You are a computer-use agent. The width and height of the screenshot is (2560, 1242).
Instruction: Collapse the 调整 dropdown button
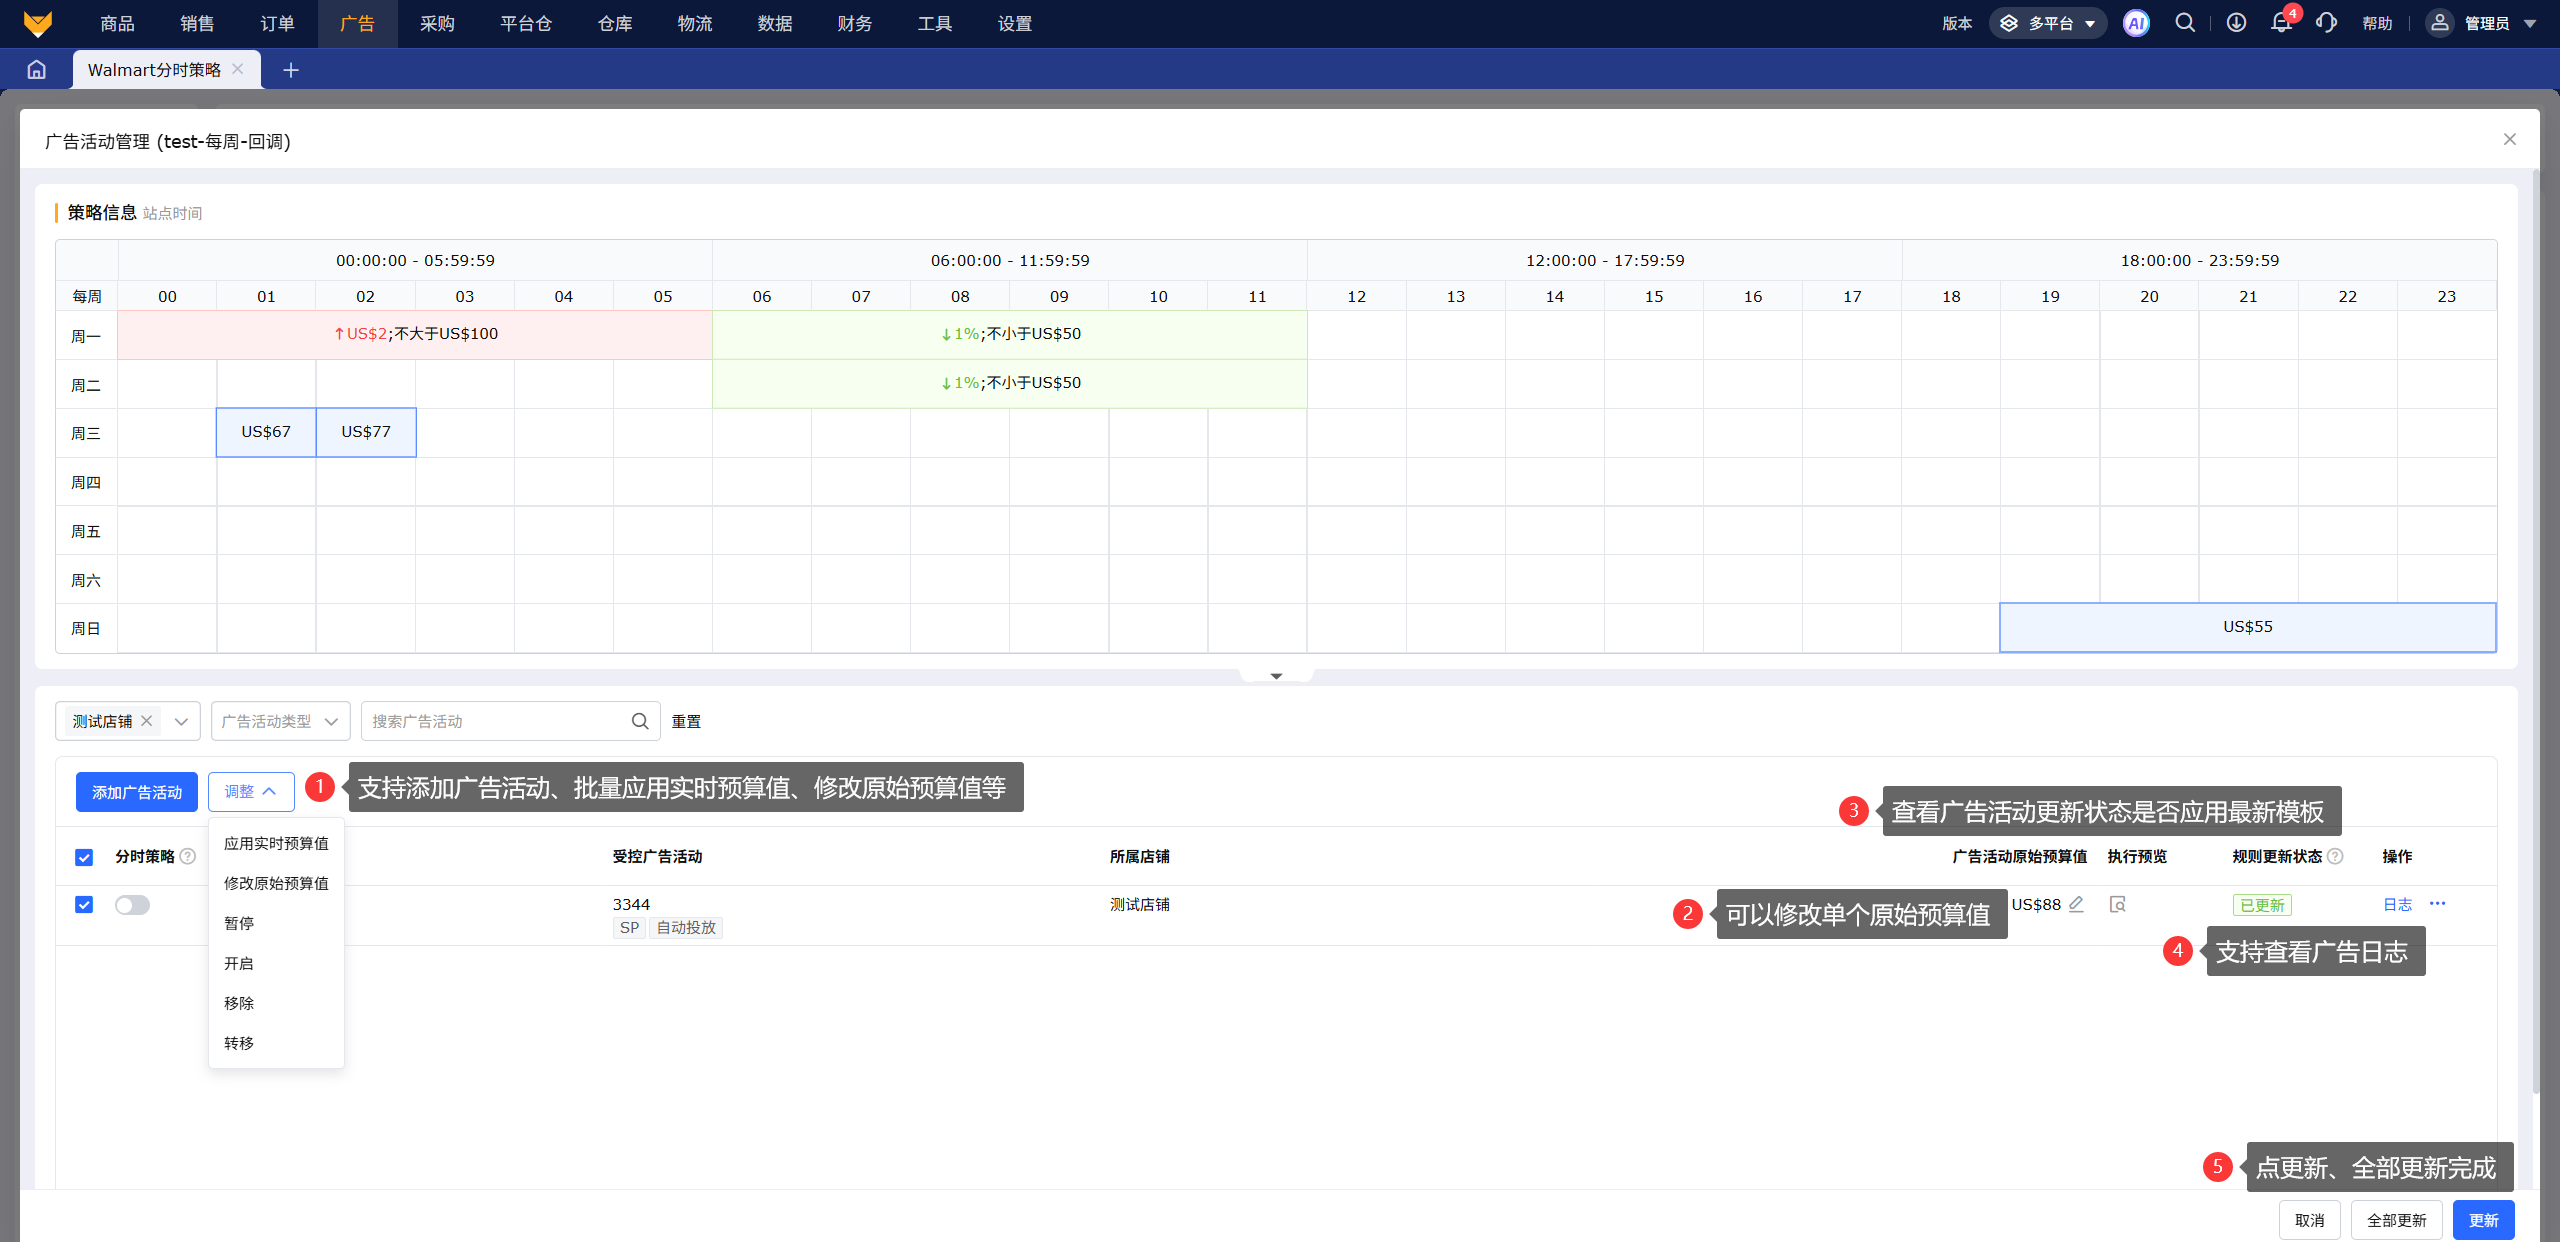251,791
